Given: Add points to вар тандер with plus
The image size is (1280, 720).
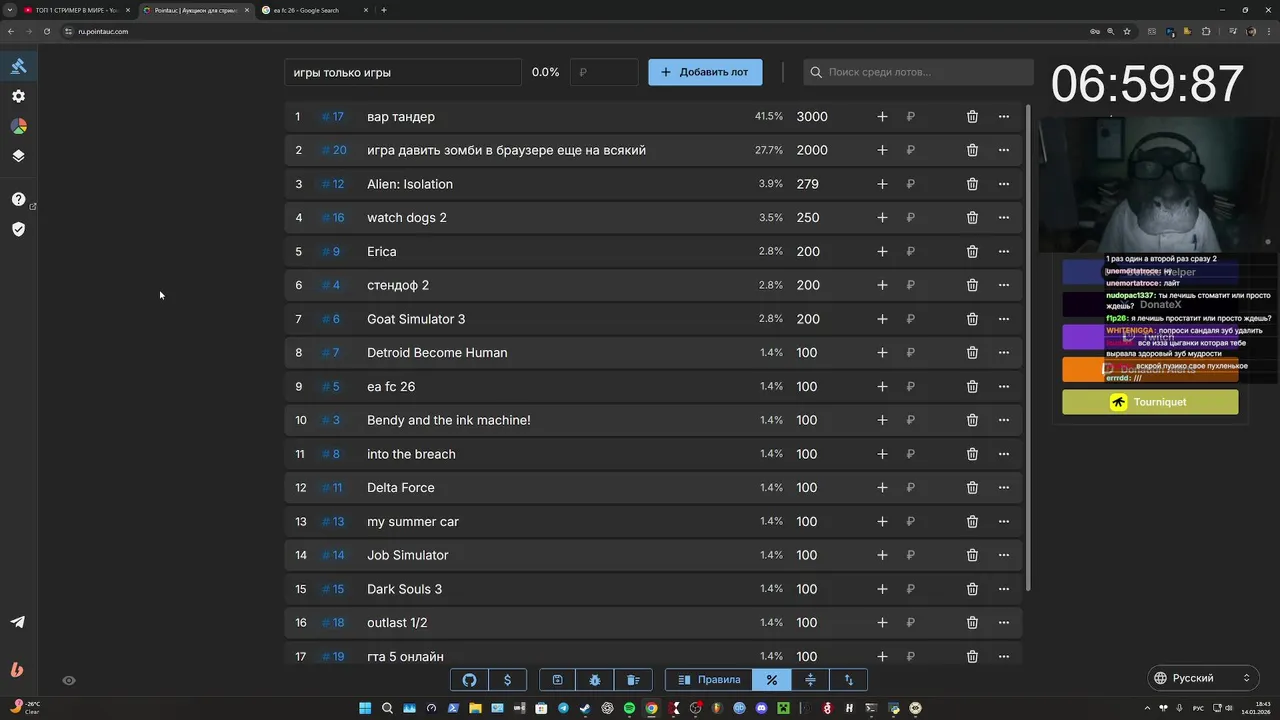Looking at the screenshot, I should coord(882,117).
